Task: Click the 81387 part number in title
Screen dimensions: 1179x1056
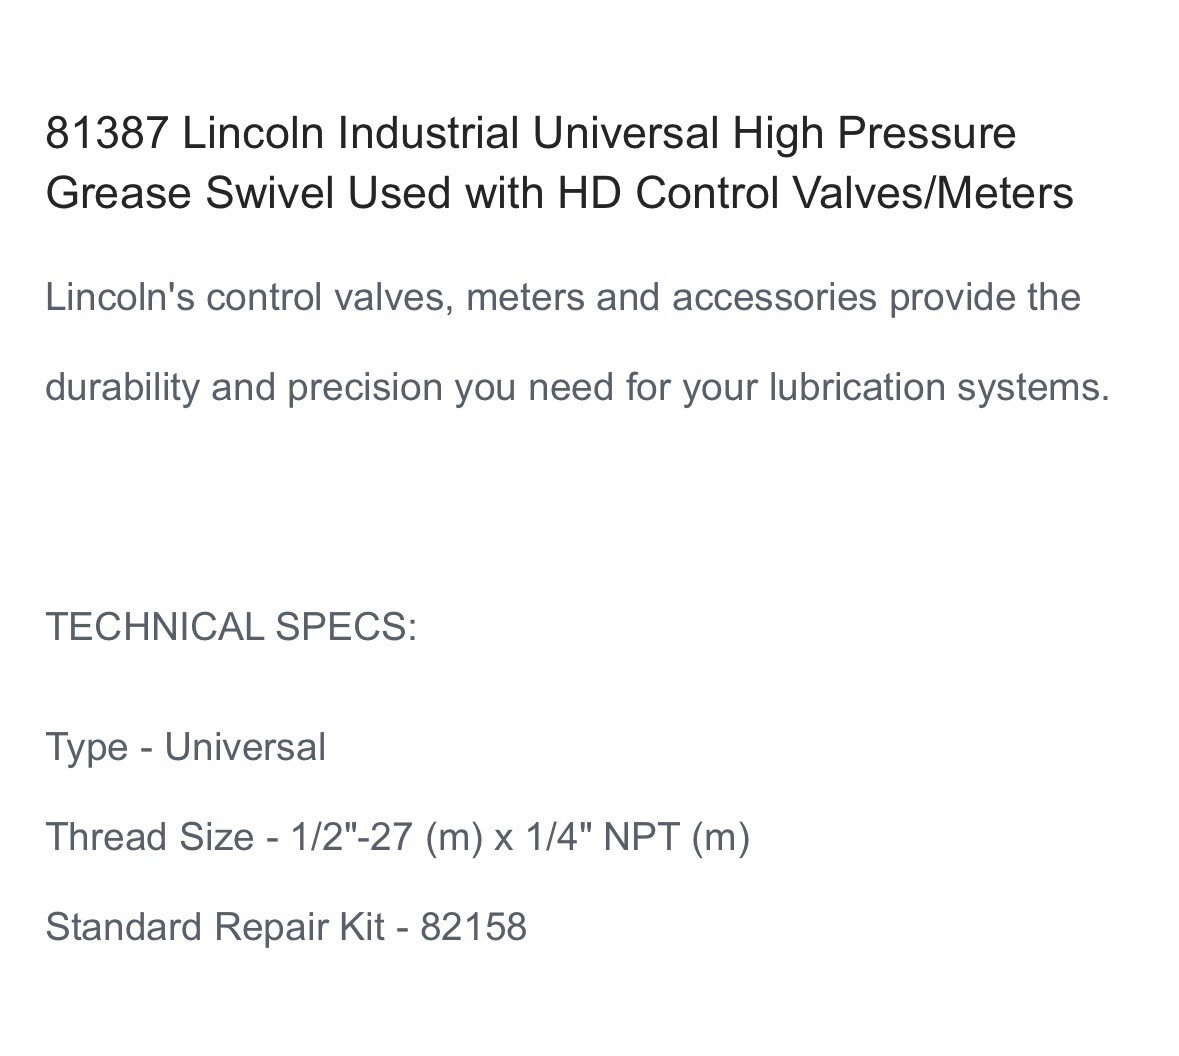Action: 106,133
